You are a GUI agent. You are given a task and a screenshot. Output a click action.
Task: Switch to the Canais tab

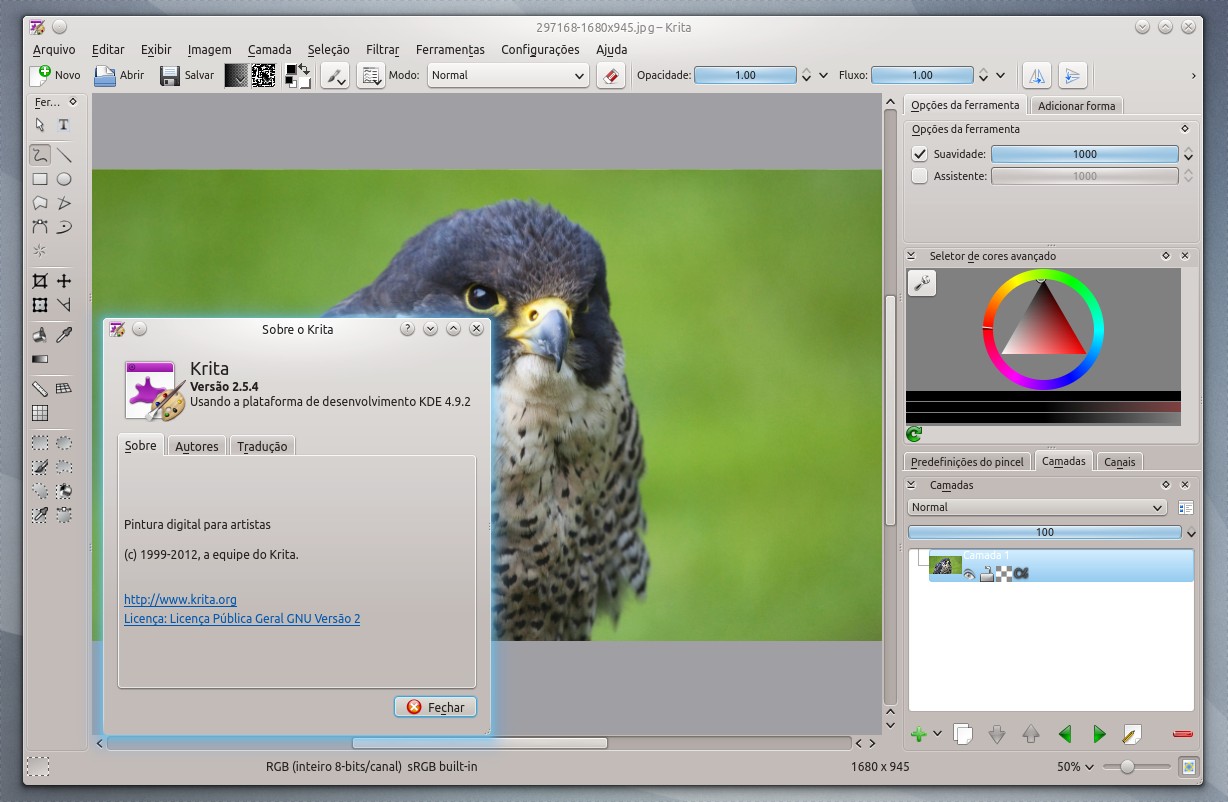(1118, 461)
